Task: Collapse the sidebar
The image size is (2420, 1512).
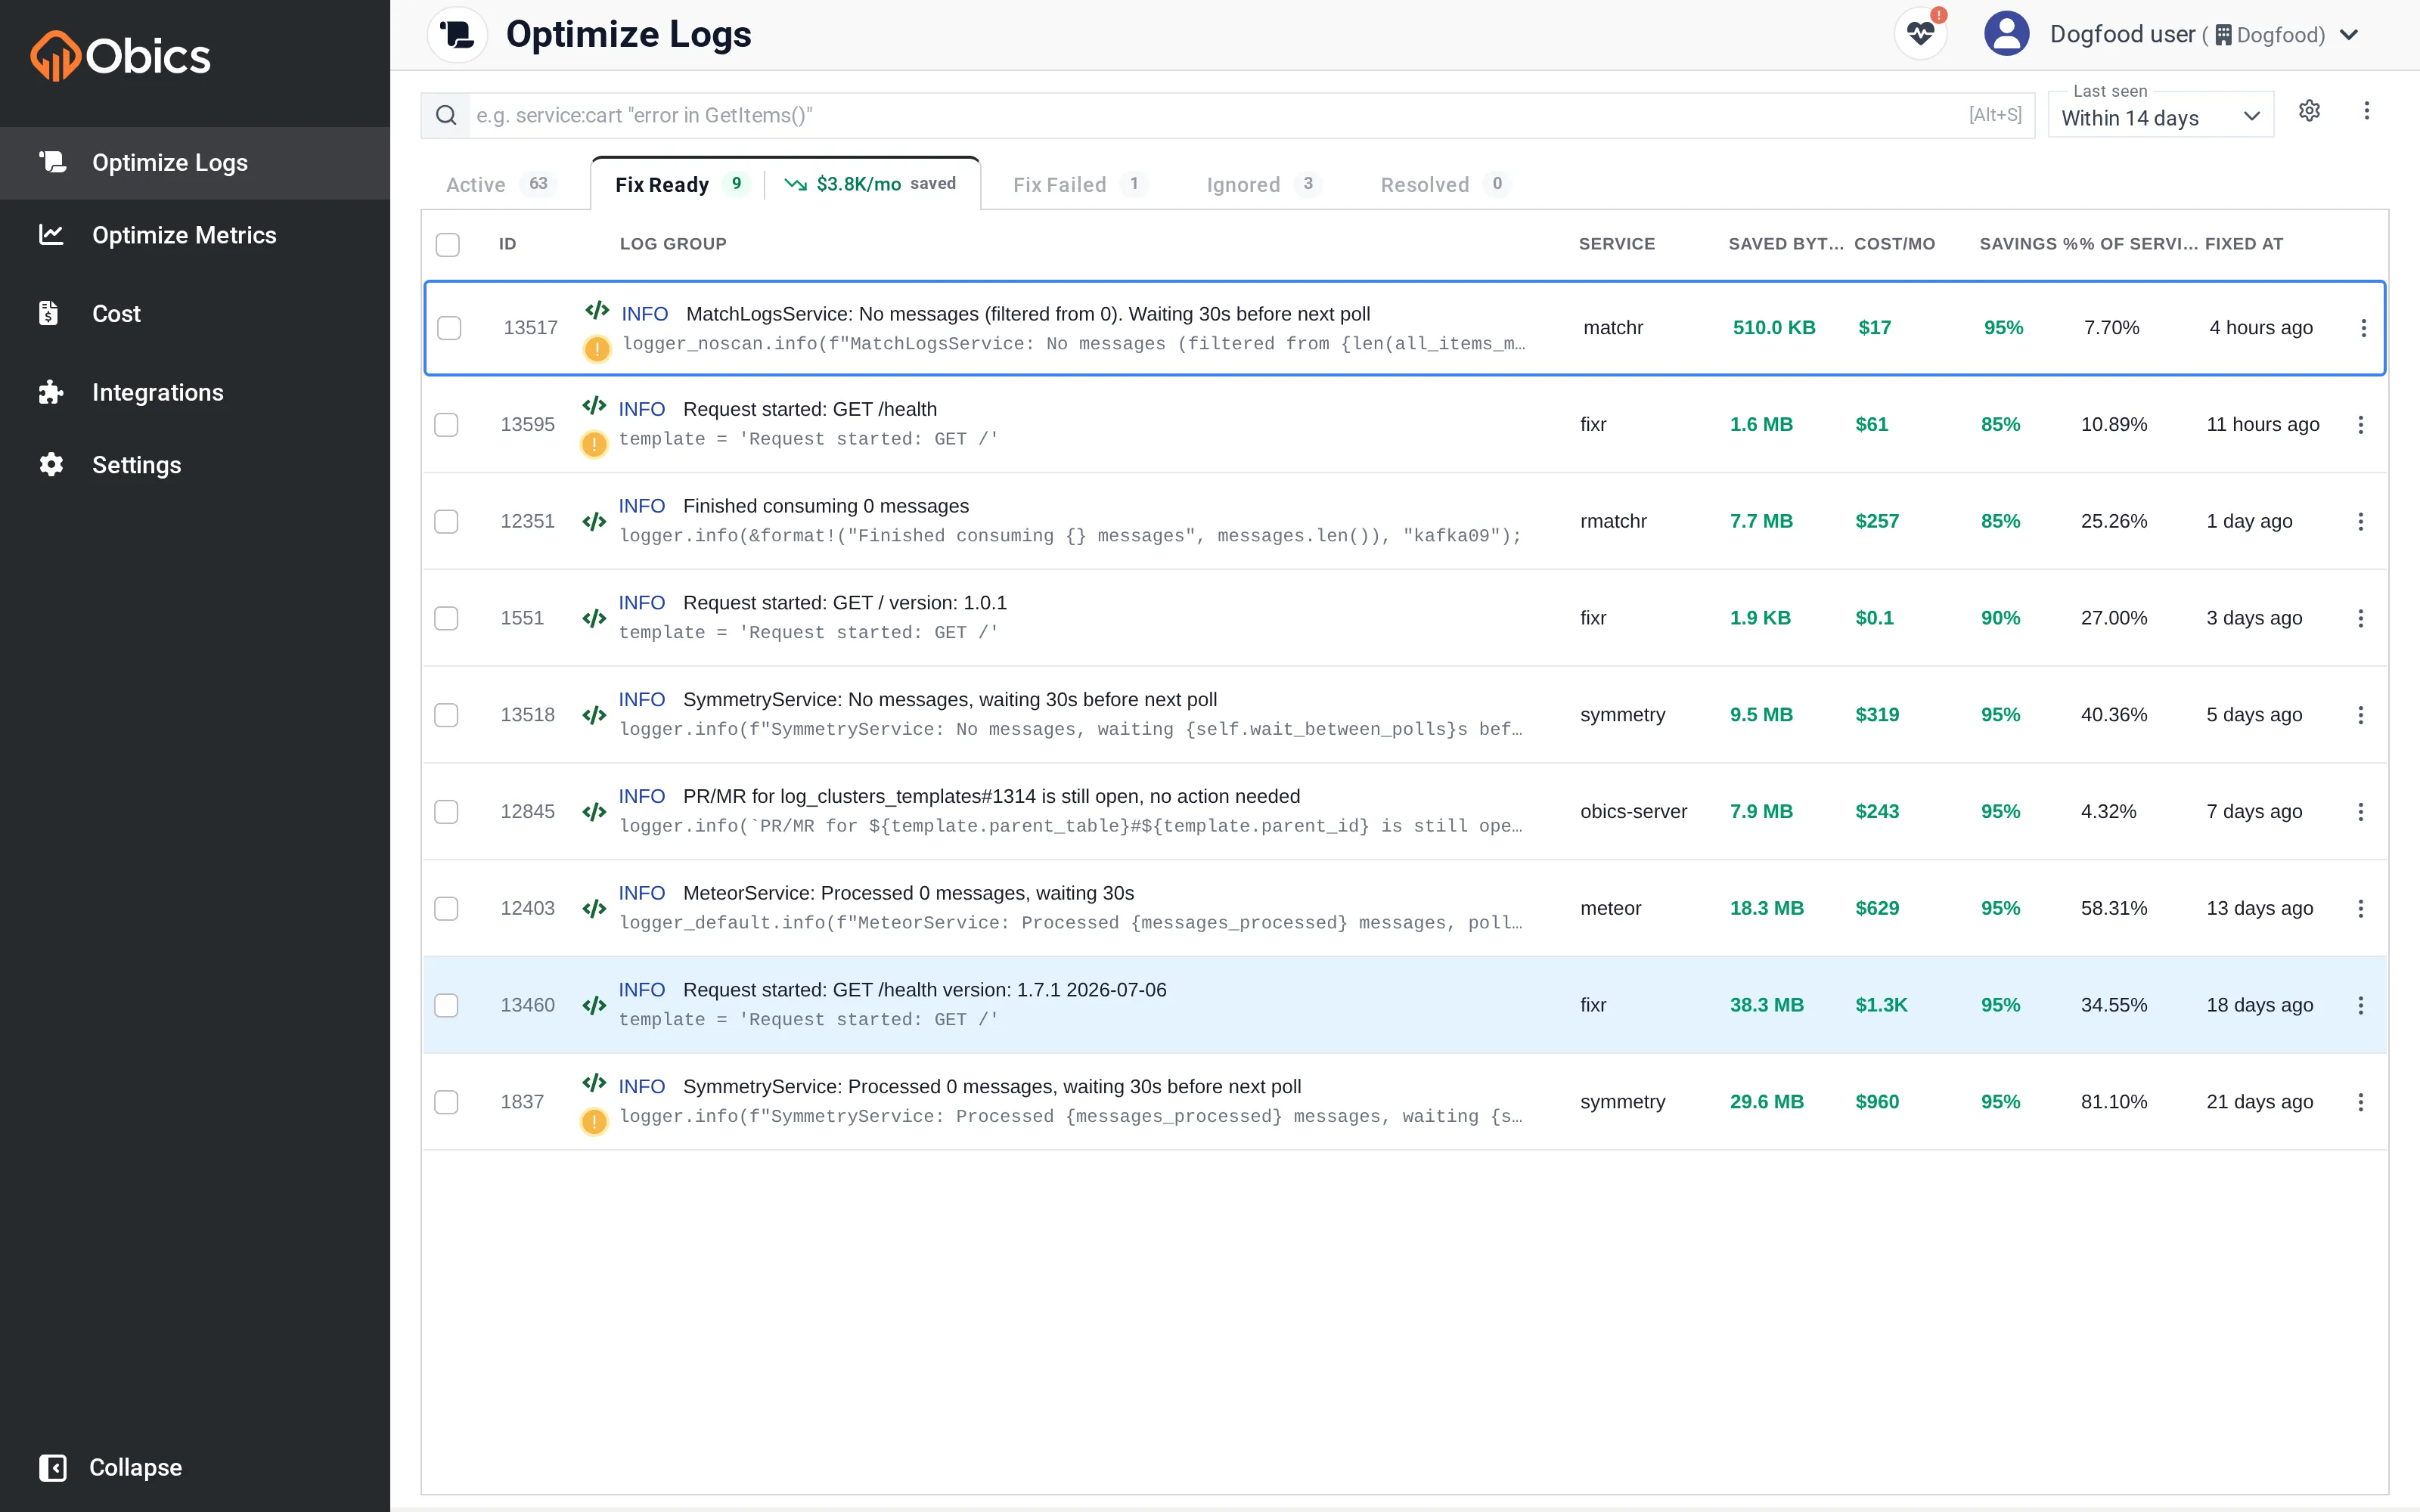Action: click(111, 1467)
